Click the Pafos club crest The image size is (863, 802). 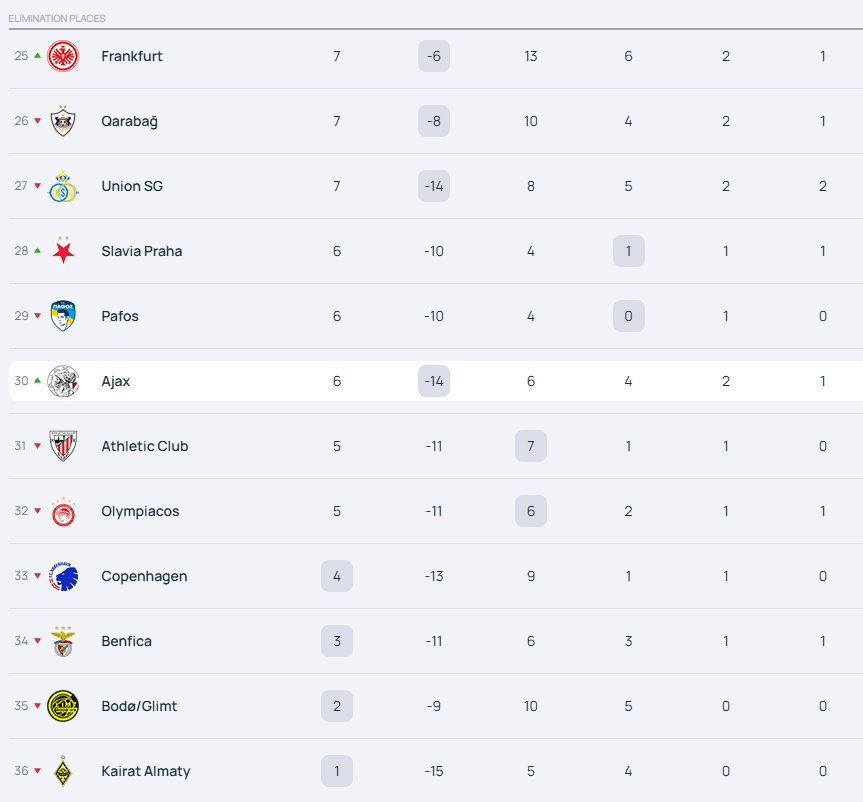tap(63, 316)
